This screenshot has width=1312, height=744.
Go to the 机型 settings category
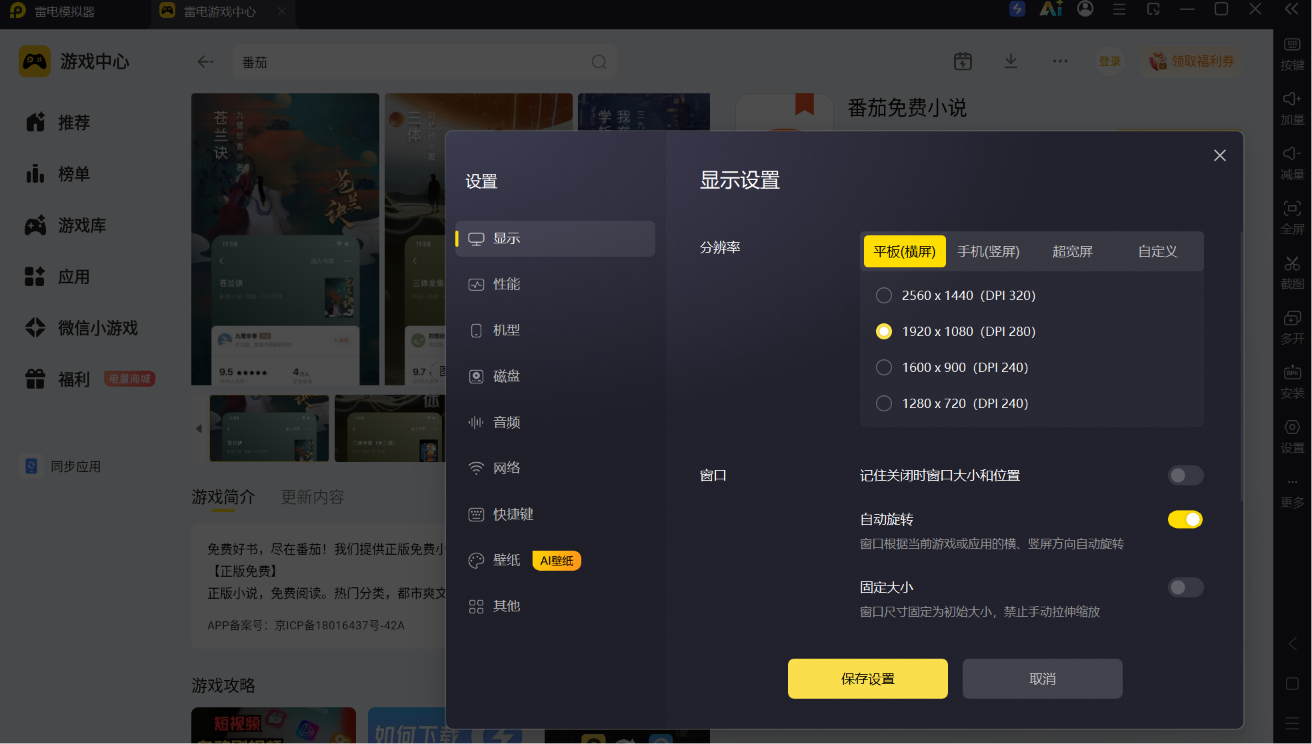555,330
